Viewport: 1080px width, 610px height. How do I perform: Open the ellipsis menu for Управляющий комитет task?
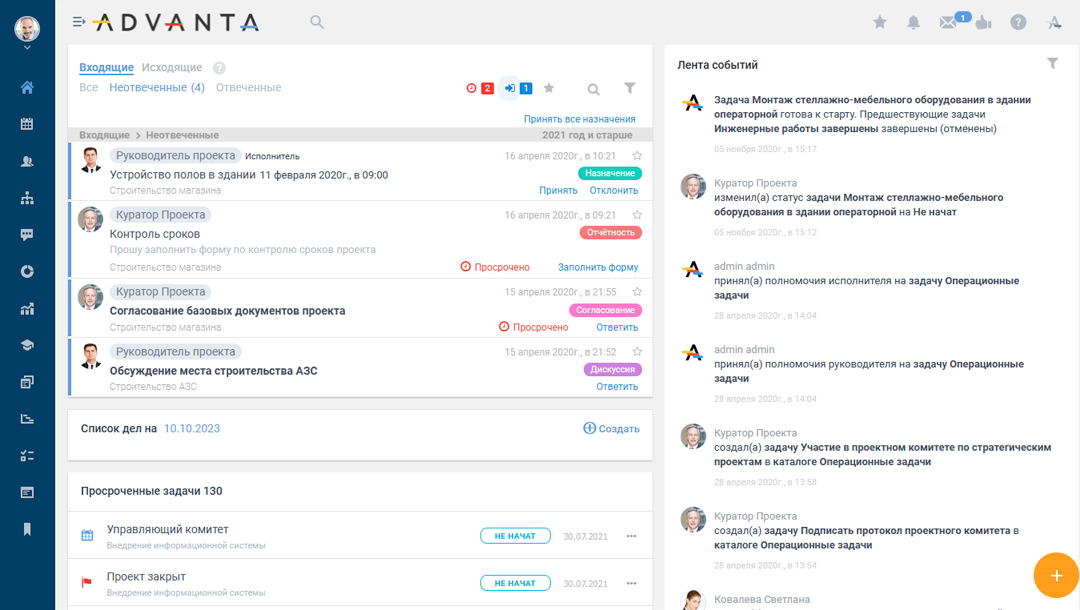pos(631,536)
